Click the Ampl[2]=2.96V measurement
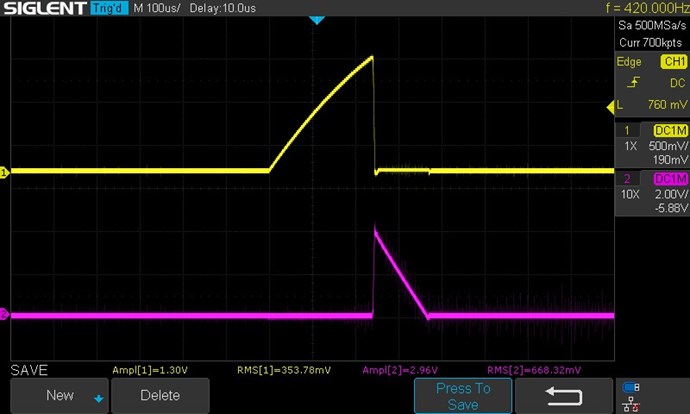This screenshot has height=414, width=690. pos(400,370)
